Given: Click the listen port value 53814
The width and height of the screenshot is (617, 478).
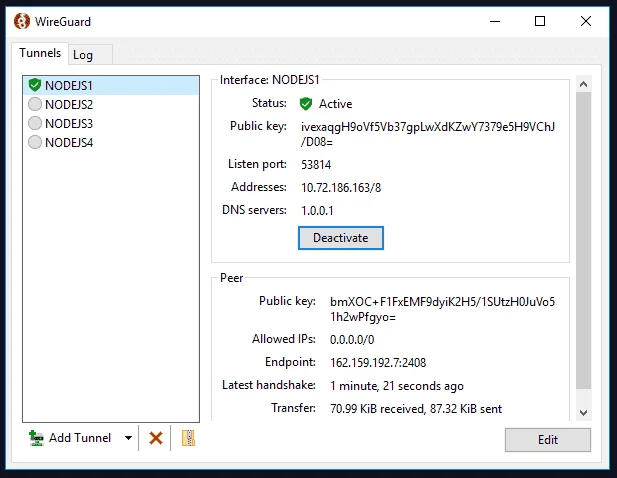Looking at the screenshot, I should [316, 164].
